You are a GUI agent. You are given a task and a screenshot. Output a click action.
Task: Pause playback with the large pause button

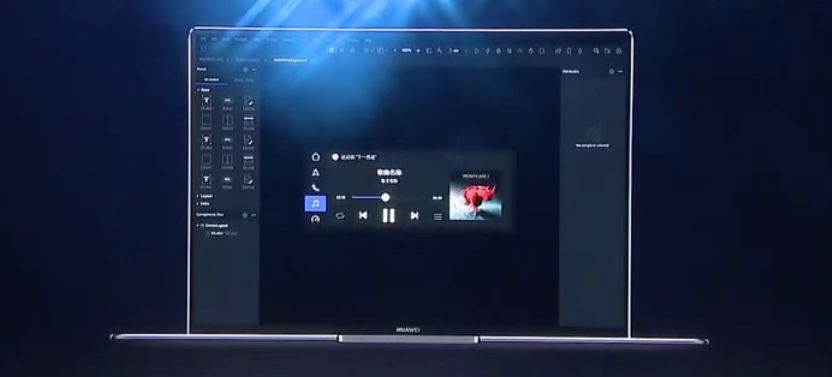[388, 216]
